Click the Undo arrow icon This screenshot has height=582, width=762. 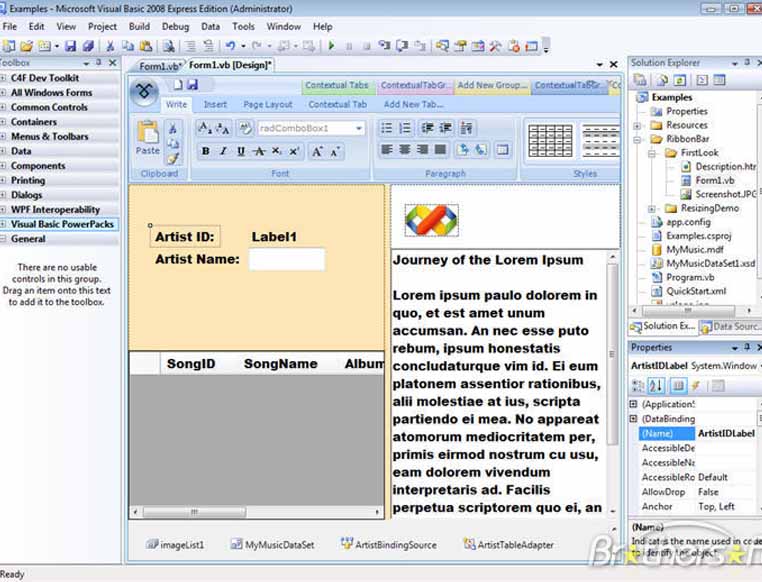[230, 46]
